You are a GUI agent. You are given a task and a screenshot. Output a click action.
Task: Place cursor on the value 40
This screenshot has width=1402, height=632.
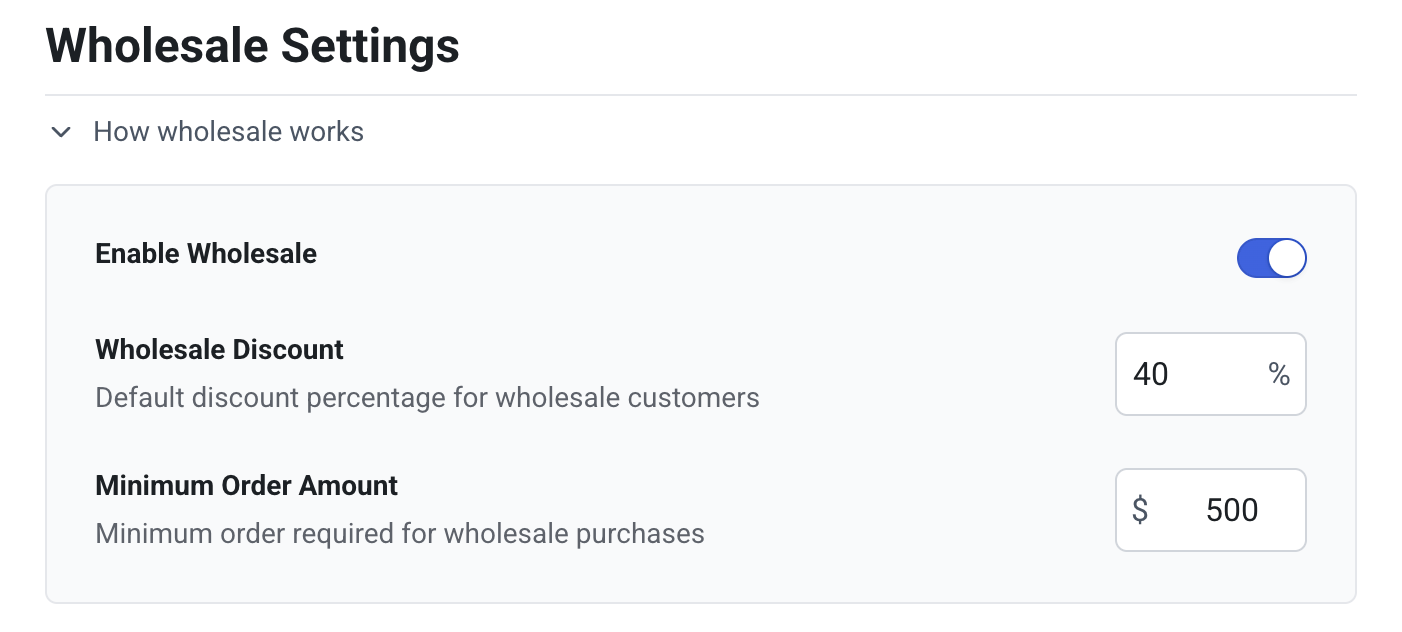pos(1151,374)
